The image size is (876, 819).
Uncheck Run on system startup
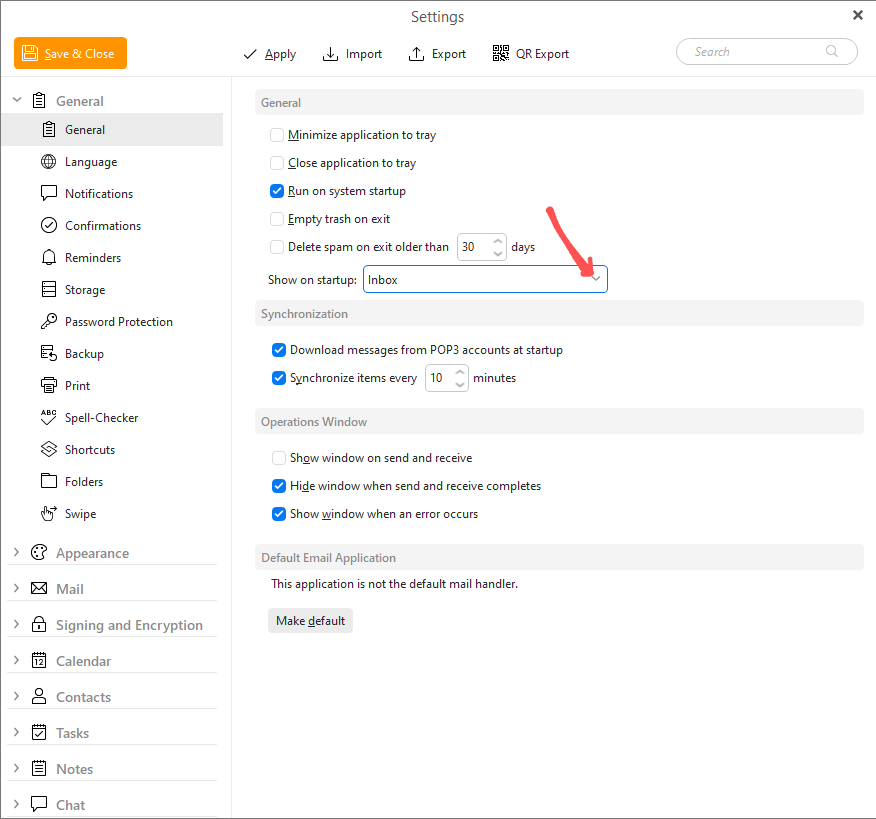point(277,191)
